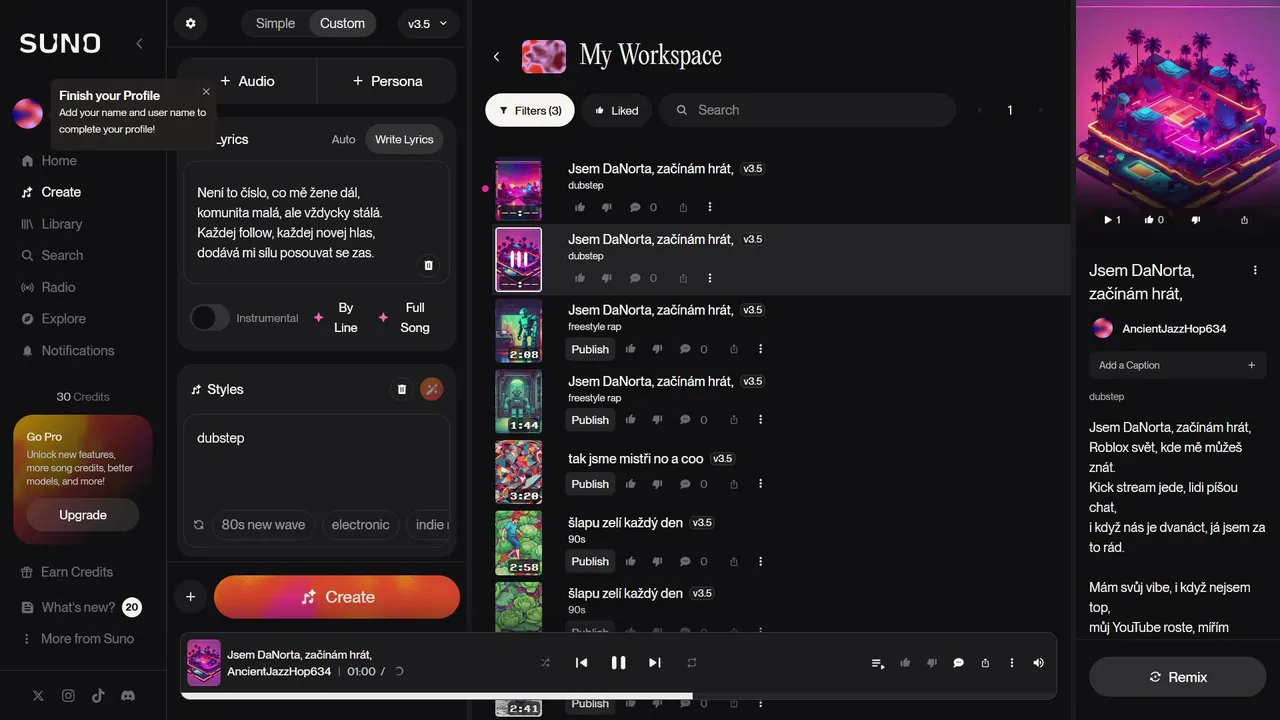Image resolution: width=1280 pixels, height=720 pixels.
Task: Open Radio in the sidebar
Action: pos(48,287)
